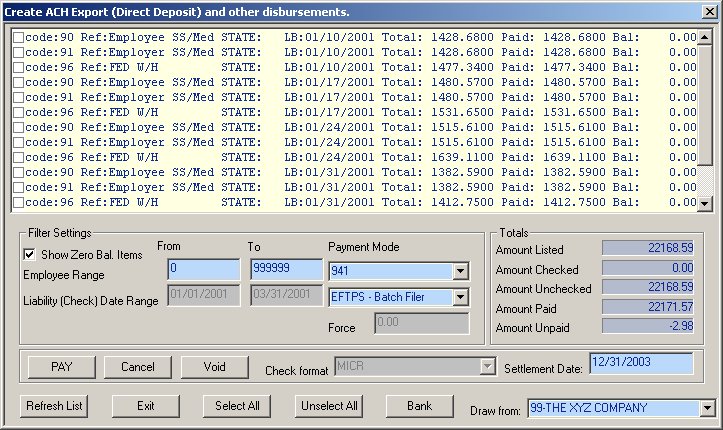Click the Employee Range From field
Viewport: 723px width, 430px height.
[x=203, y=270]
